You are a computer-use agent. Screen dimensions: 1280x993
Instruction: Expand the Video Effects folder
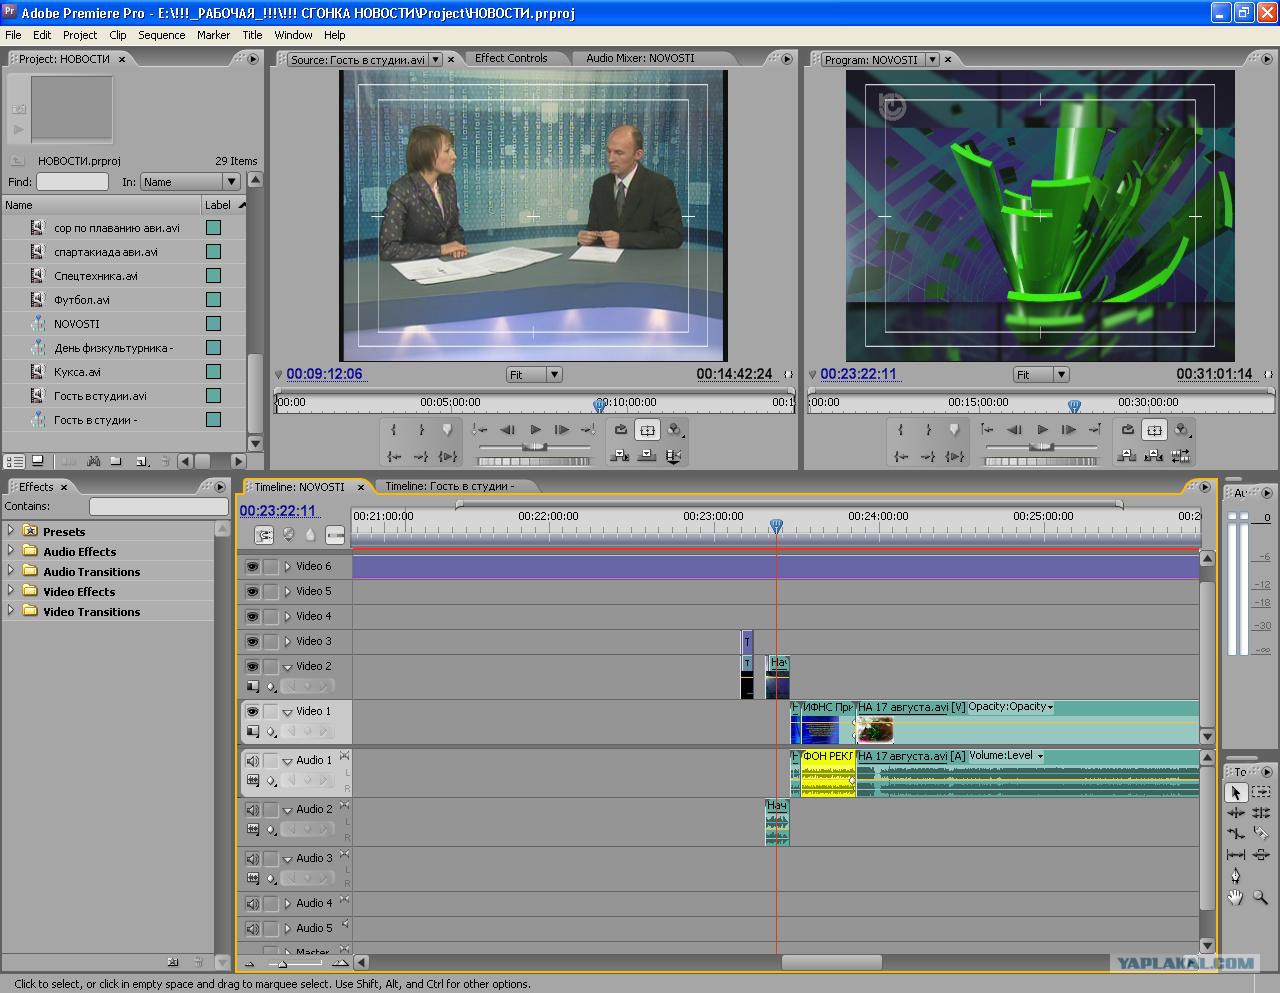coord(11,591)
